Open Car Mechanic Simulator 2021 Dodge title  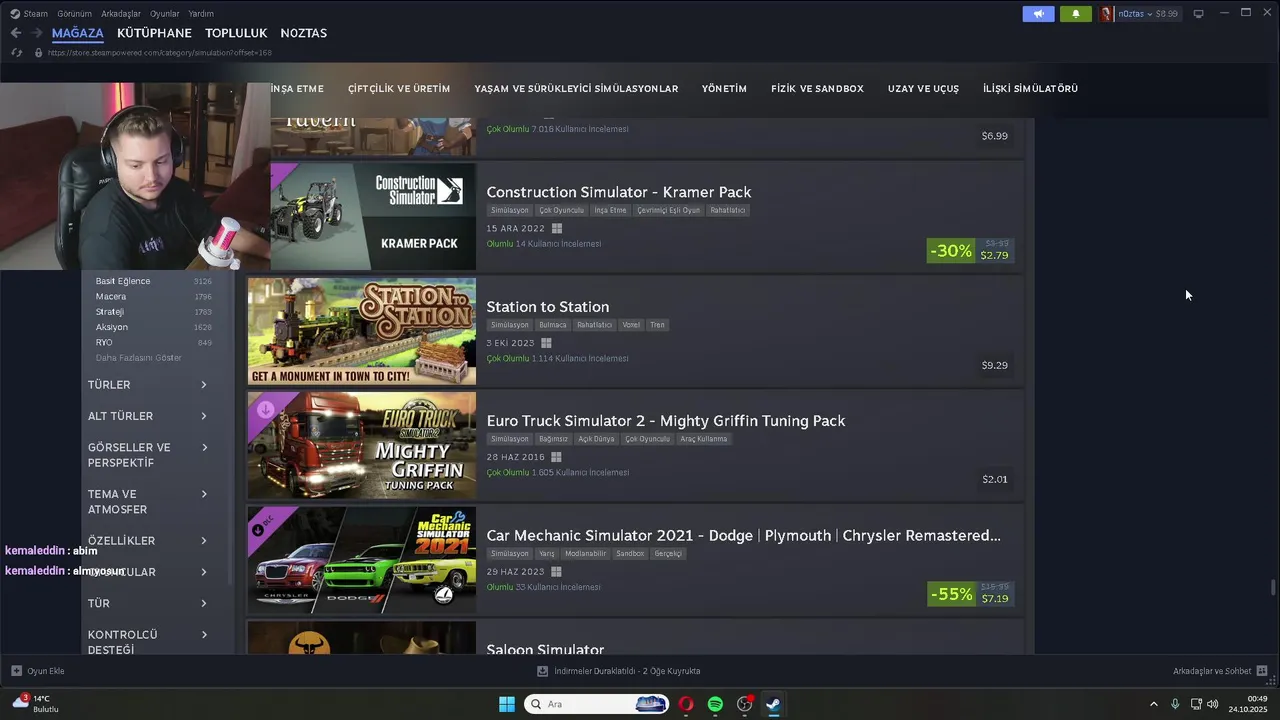click(743, 536)
